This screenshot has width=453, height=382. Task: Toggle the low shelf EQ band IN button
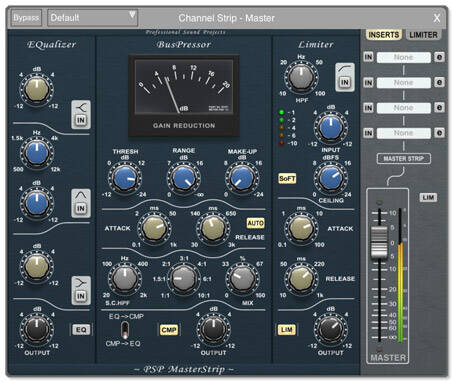[81, 296]
